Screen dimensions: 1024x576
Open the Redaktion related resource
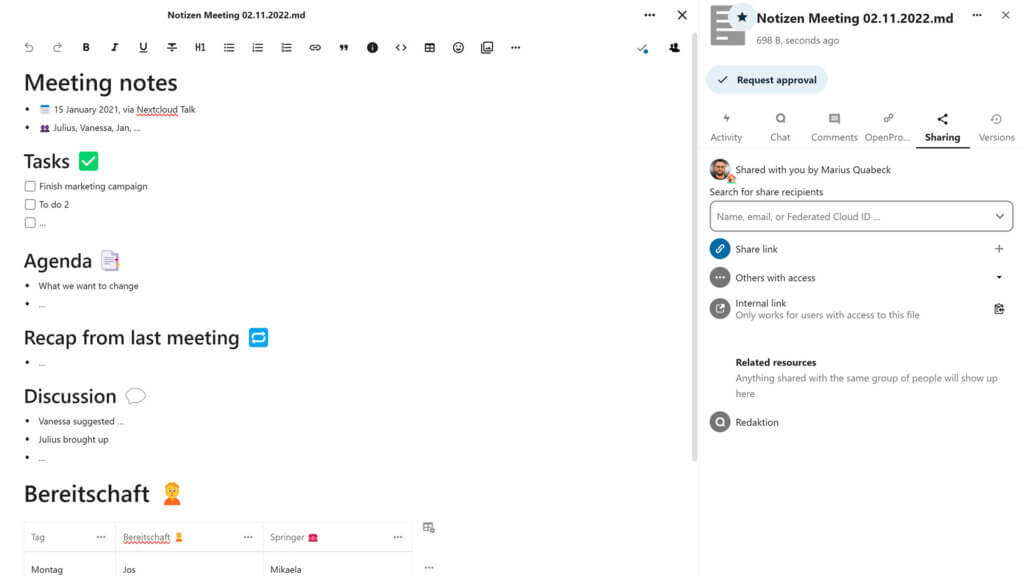757,422
